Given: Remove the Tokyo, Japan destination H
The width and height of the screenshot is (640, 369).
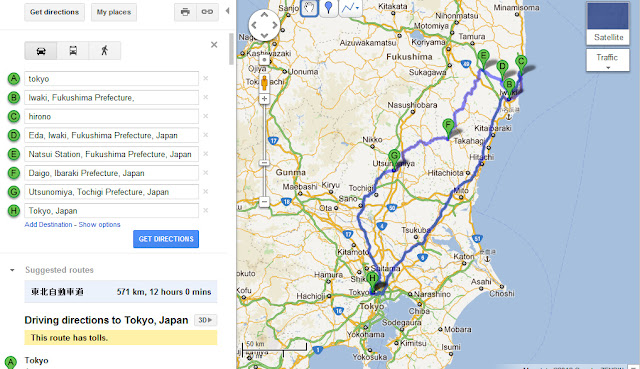Looking at the screenshot, I should [x=206, y=210].
